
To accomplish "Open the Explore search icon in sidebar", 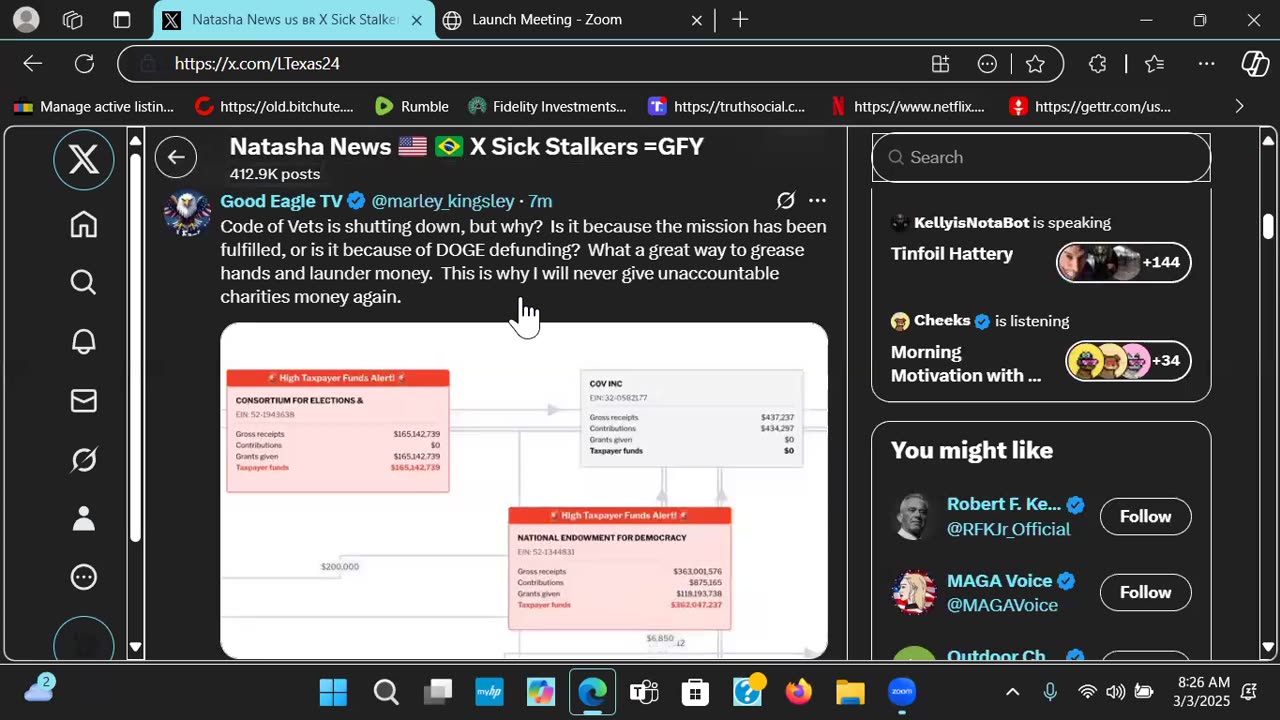I will coord(84,283).
